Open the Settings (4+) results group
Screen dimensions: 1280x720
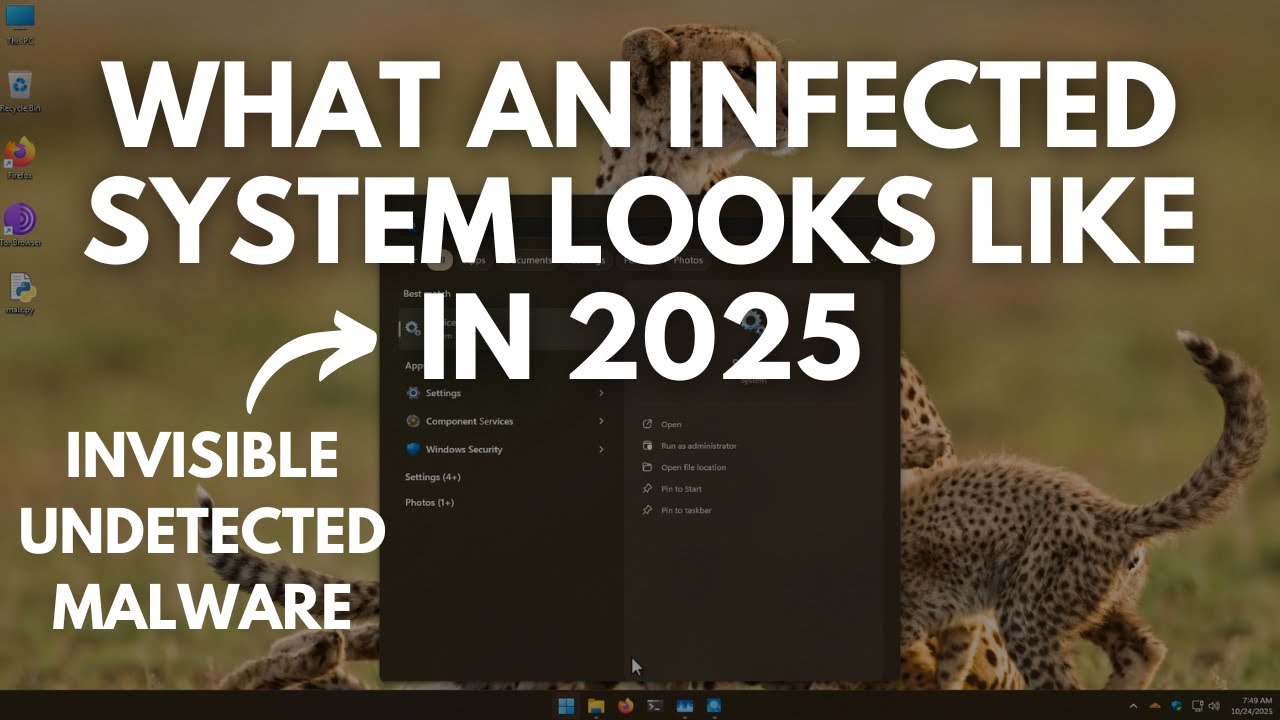[x=432, y=477]
